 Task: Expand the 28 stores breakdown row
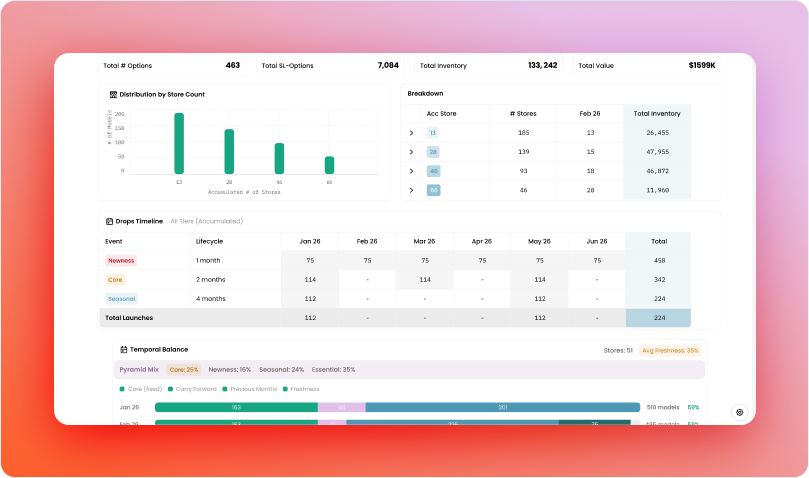411,152
